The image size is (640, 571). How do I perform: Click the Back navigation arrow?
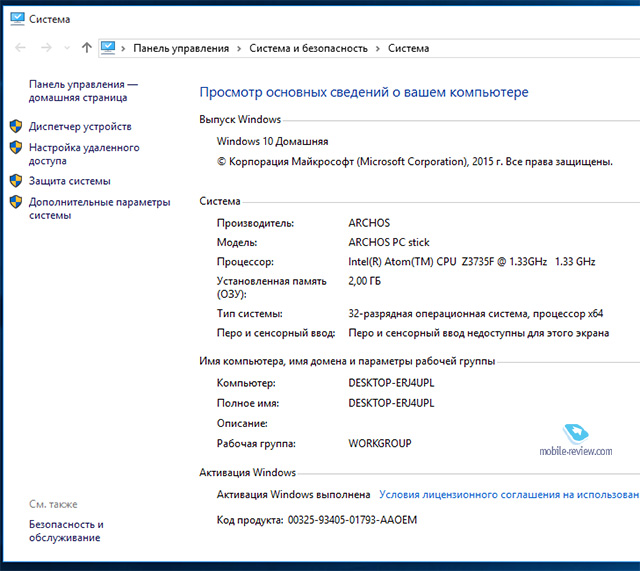[20, 48]
